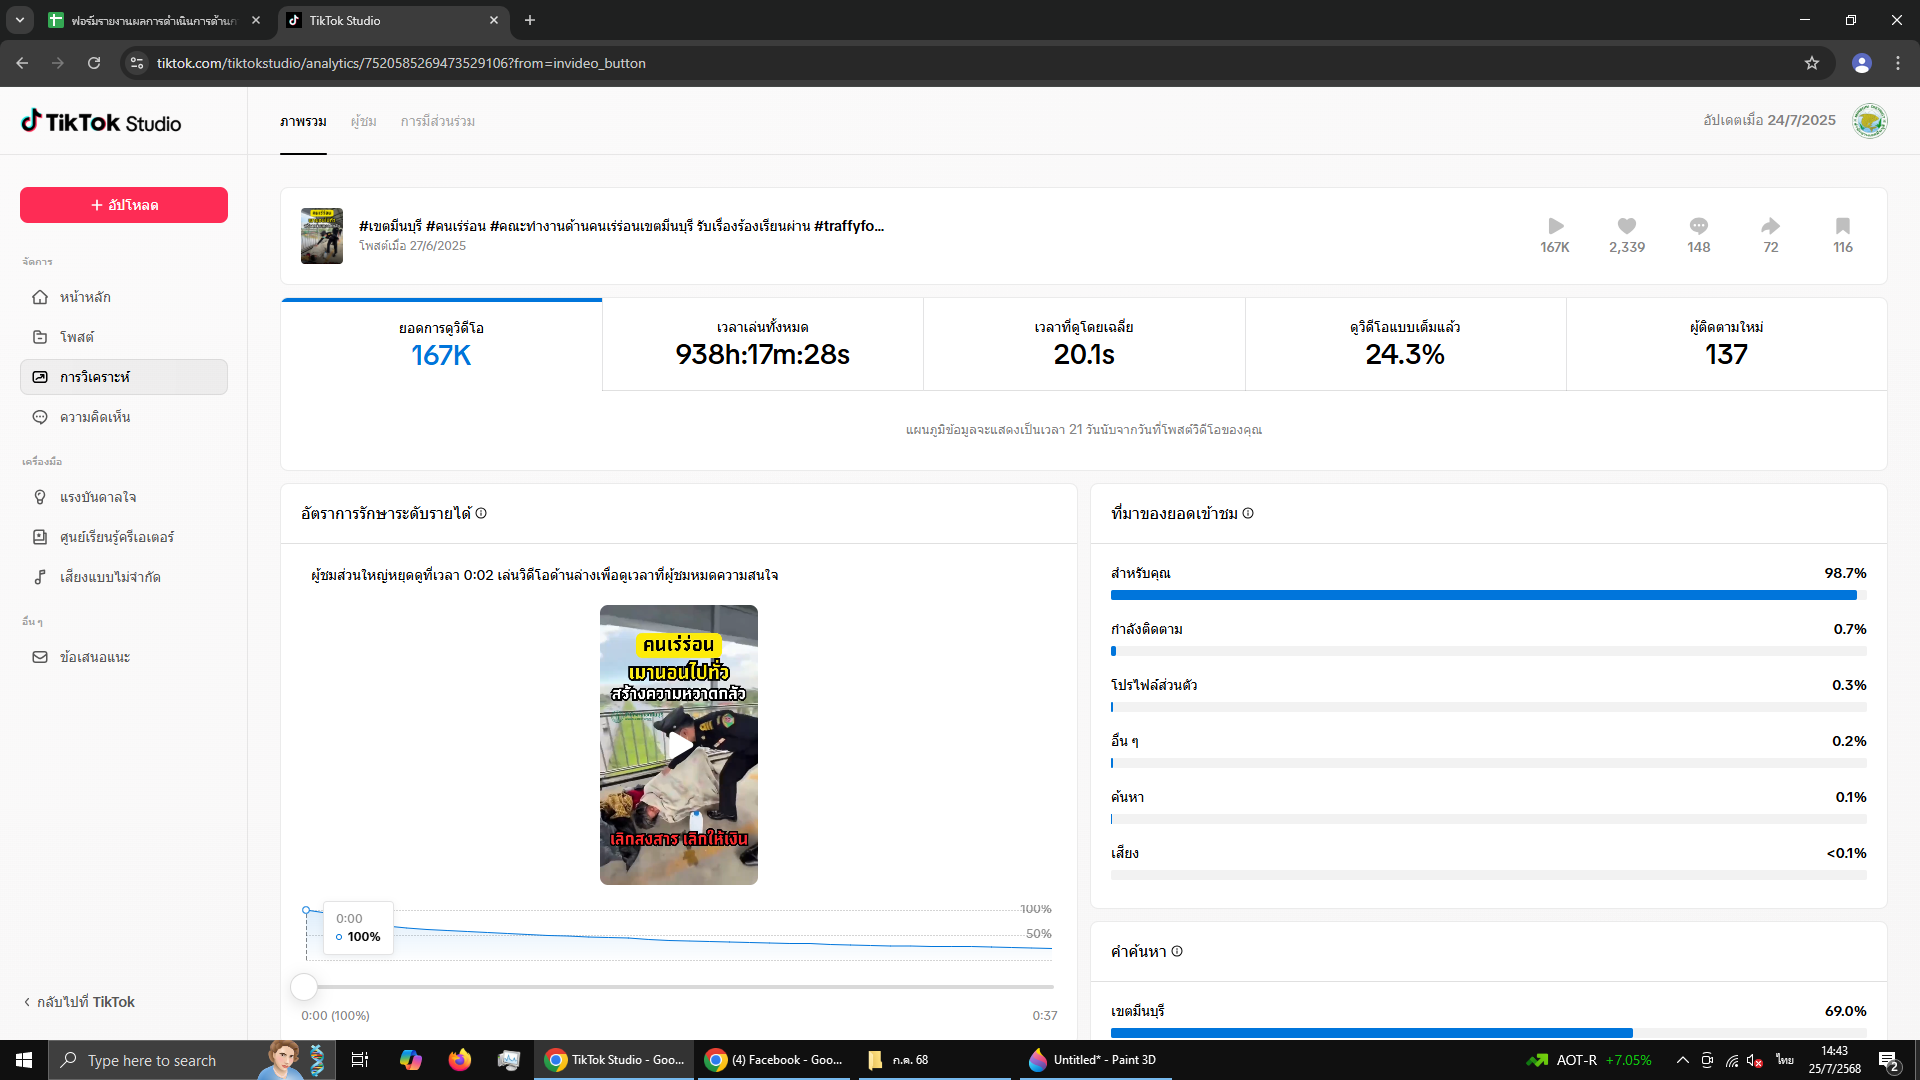Open the Windows Start menu

tap(24, 1060)
